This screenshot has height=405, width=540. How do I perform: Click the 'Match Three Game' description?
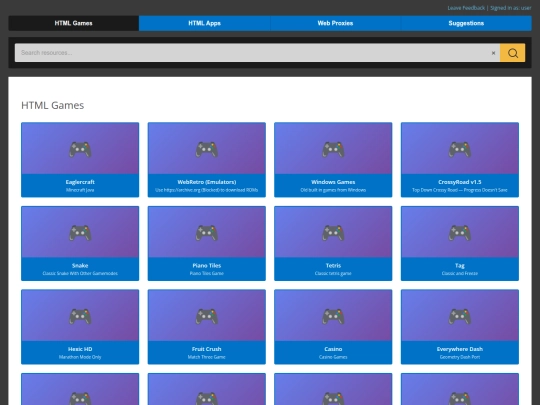[x=207, y=357]
